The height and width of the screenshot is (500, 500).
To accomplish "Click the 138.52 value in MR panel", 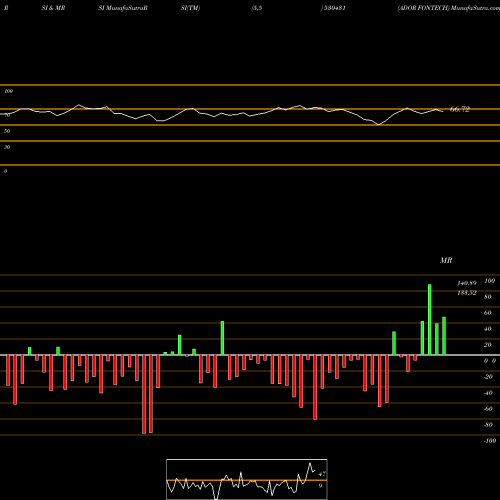I will click(x=467, y=293).
